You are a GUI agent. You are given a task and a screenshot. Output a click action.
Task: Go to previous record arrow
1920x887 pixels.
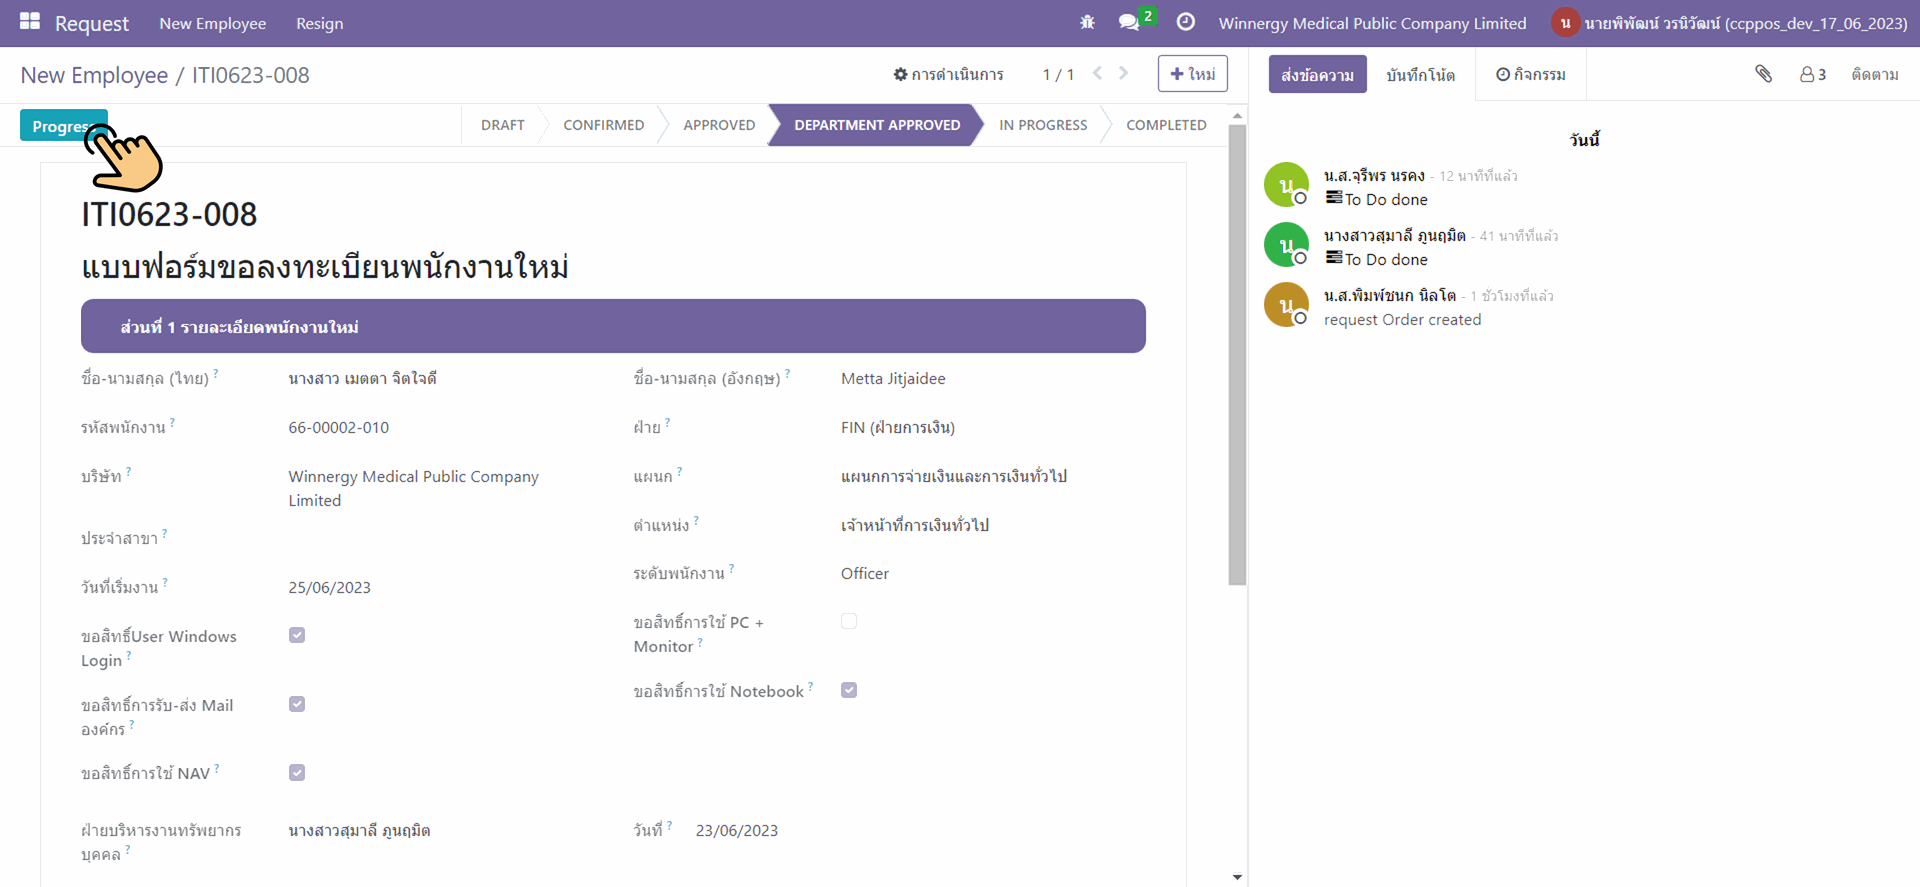point(1098,73)
